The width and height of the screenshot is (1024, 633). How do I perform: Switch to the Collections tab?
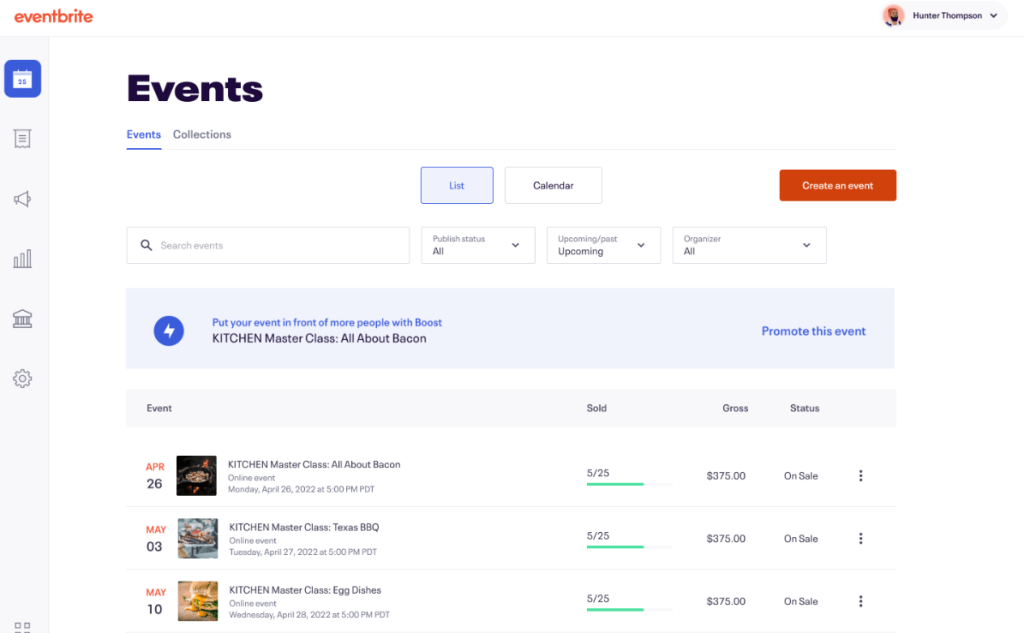pos(202,135)
